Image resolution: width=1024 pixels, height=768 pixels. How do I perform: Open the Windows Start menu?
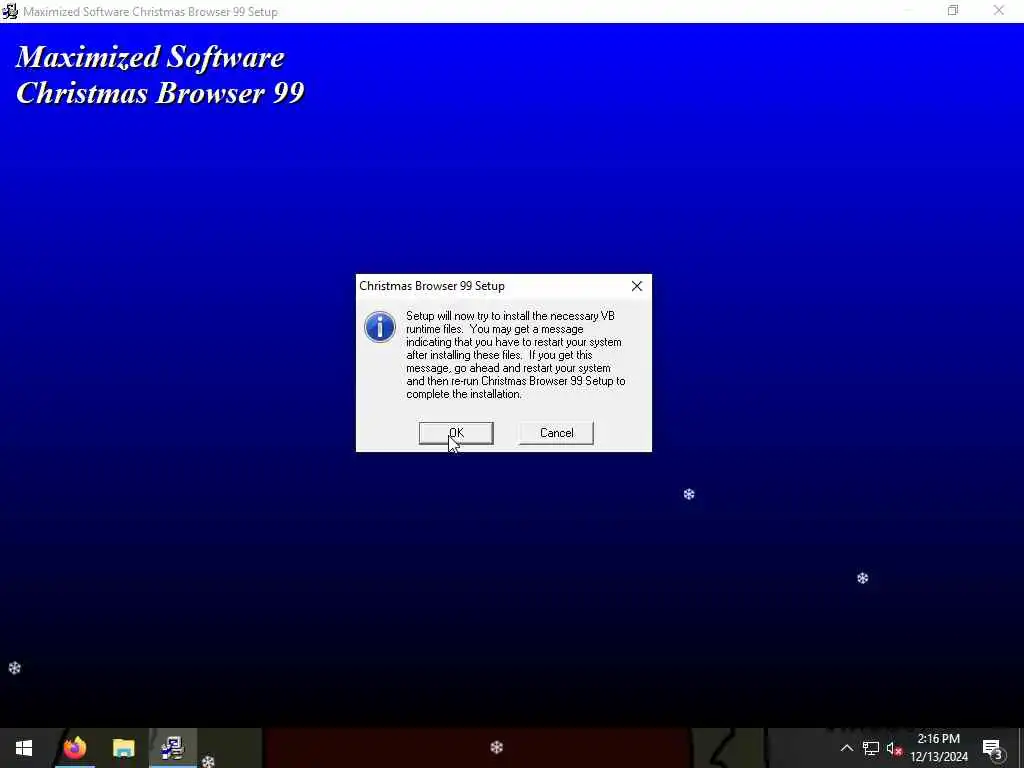24,748
